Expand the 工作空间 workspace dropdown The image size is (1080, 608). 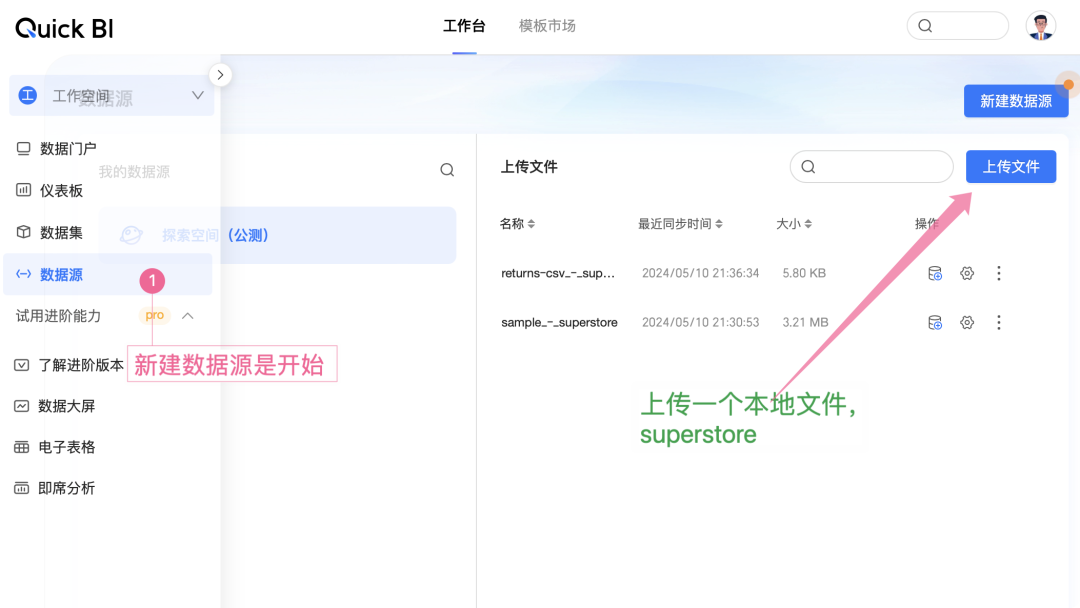[197, 96]
